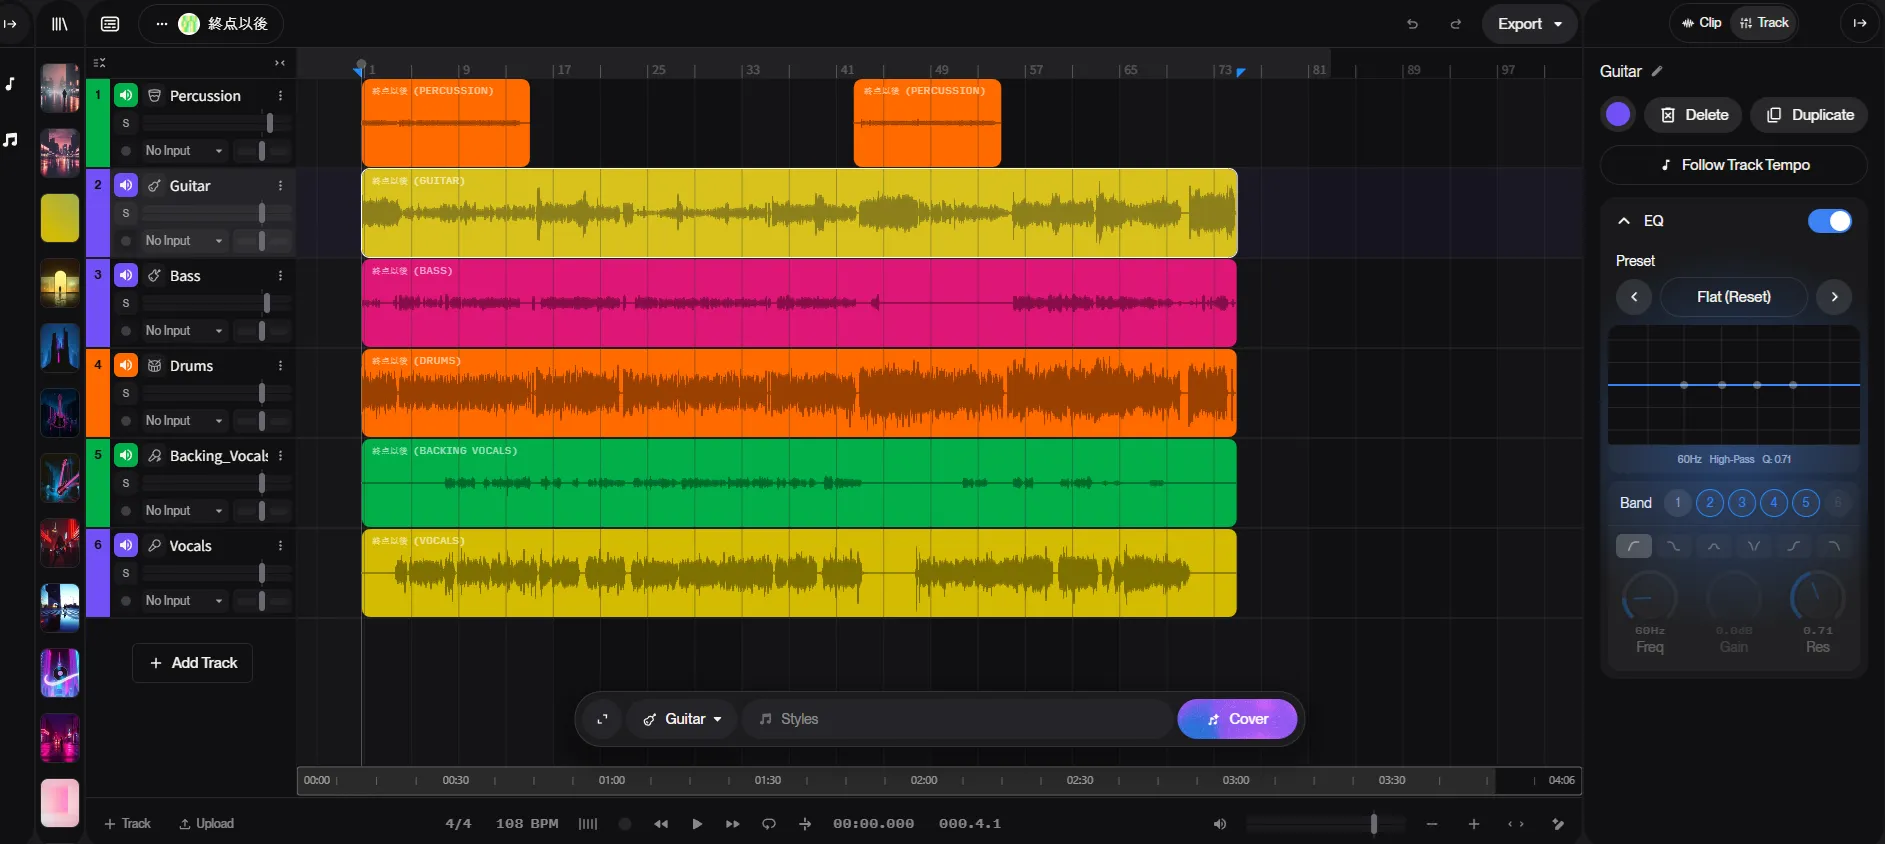Collapse the EQ section
Viewport: 1885px width, 844px height.
coord(1624,221)
